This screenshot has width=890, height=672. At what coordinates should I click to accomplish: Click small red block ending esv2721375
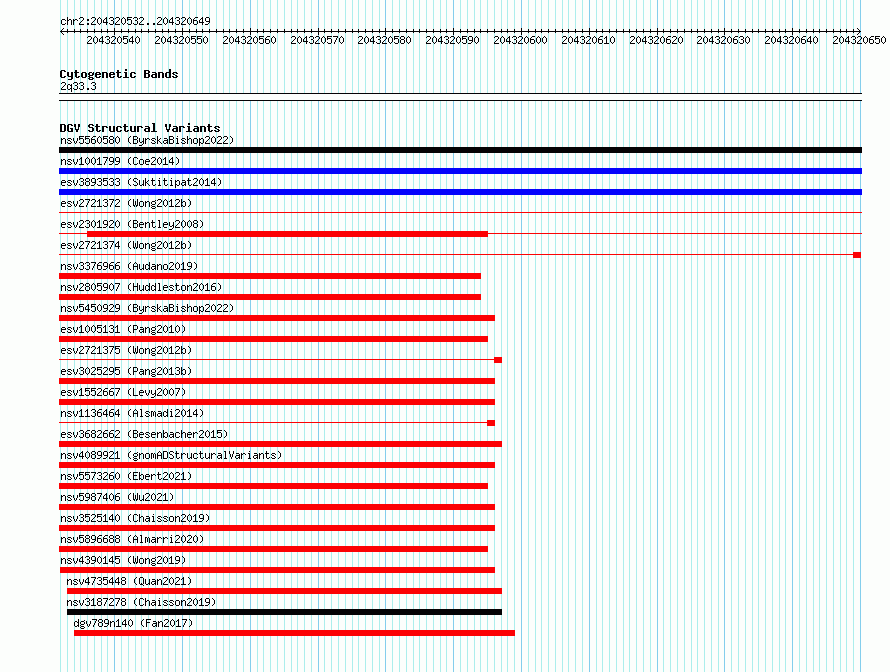(x=498, y=360)
